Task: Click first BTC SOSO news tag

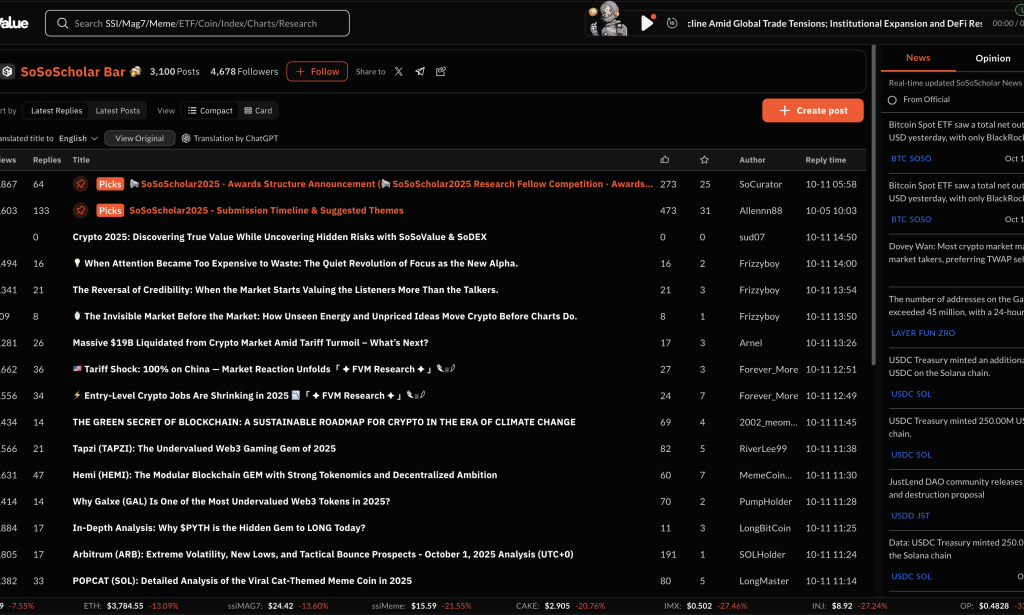Action: pyautogui.click(x=911, y=159)
